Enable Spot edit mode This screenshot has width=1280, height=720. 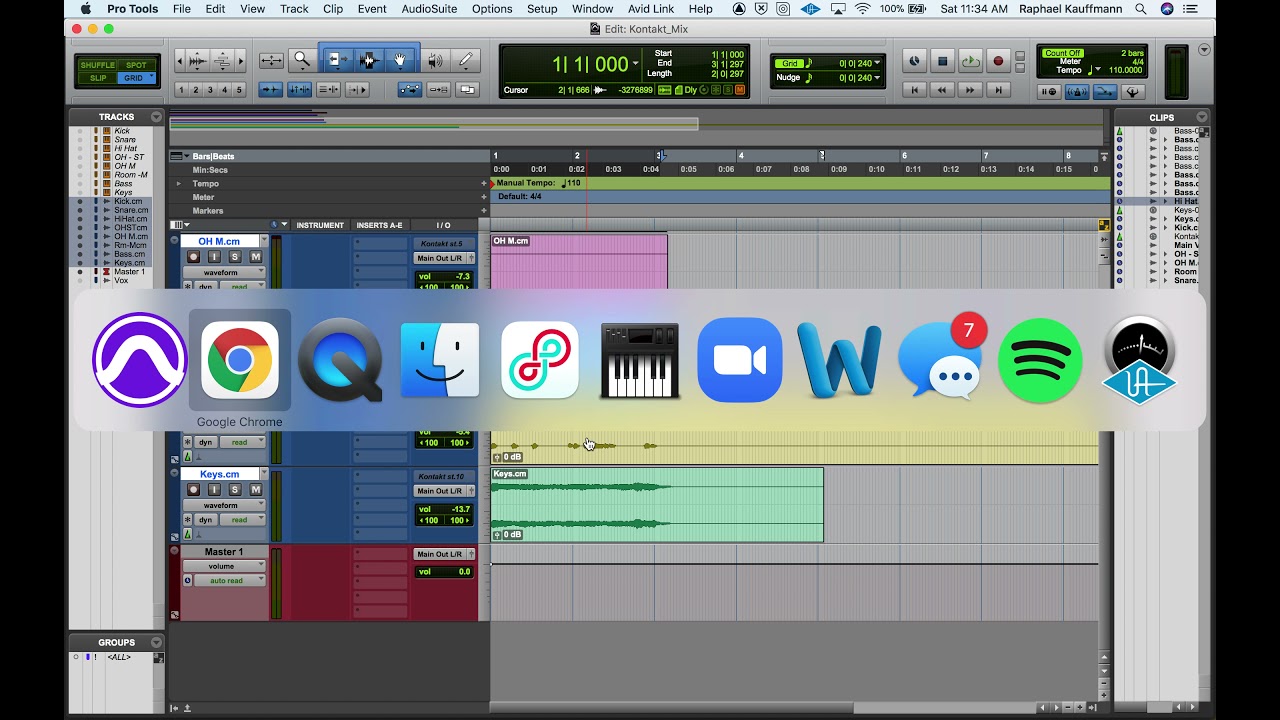[x=136, y=65]
